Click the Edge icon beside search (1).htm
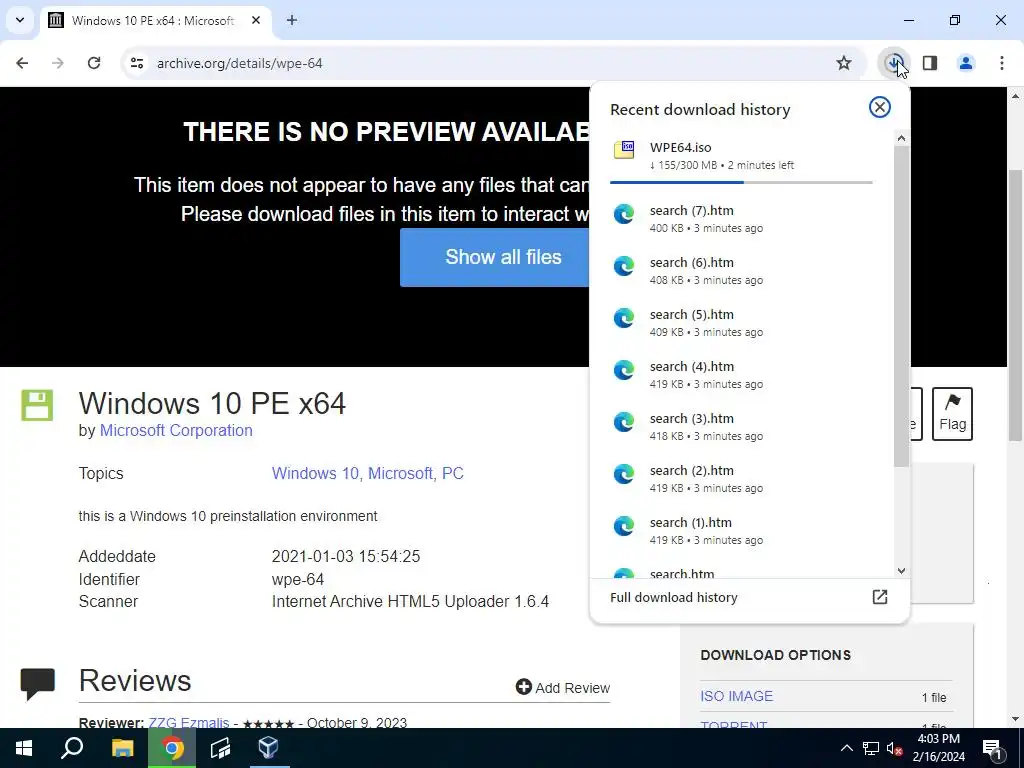Screen dimensions: 1024x768 pos(624,526)
